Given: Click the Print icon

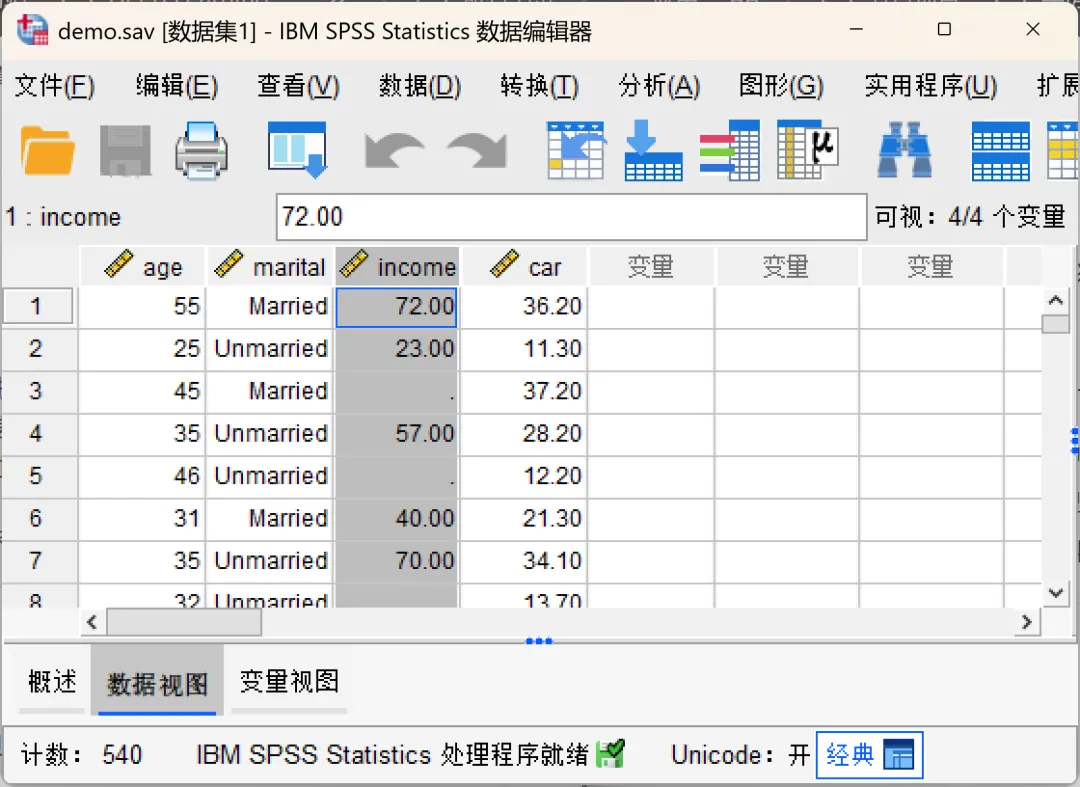Looking at the screenshot, I should click(201, 150).
